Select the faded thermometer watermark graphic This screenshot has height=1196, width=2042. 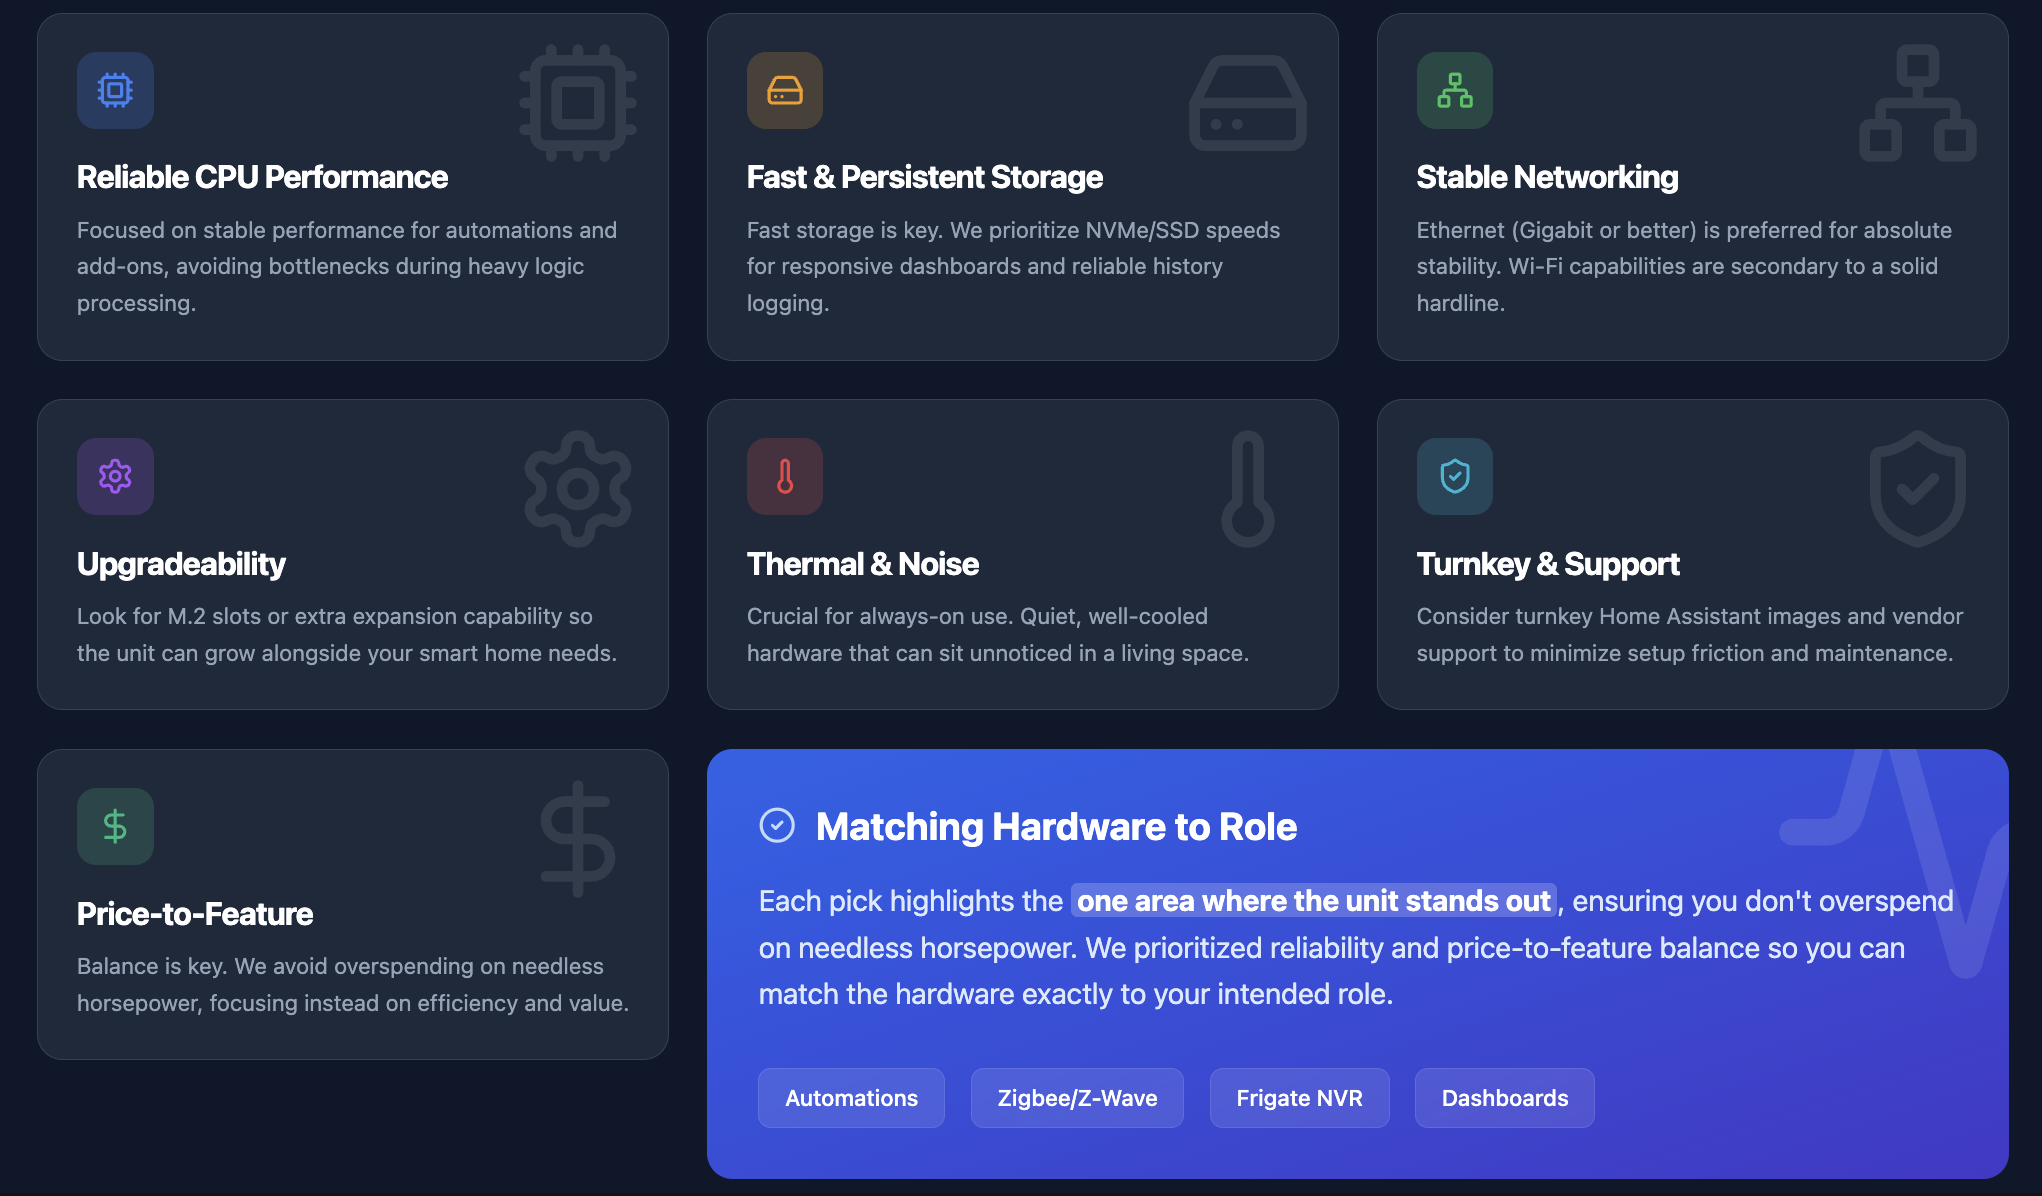point(1246,490)
